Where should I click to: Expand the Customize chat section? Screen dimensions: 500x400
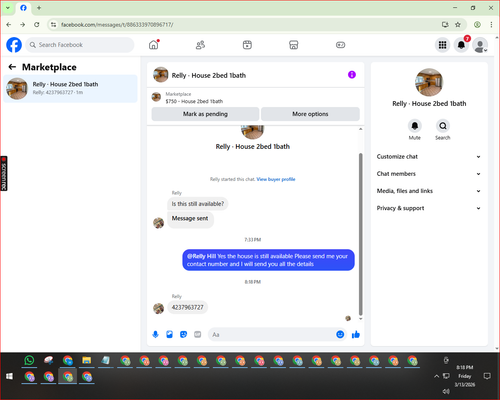(x=429, y=157)
